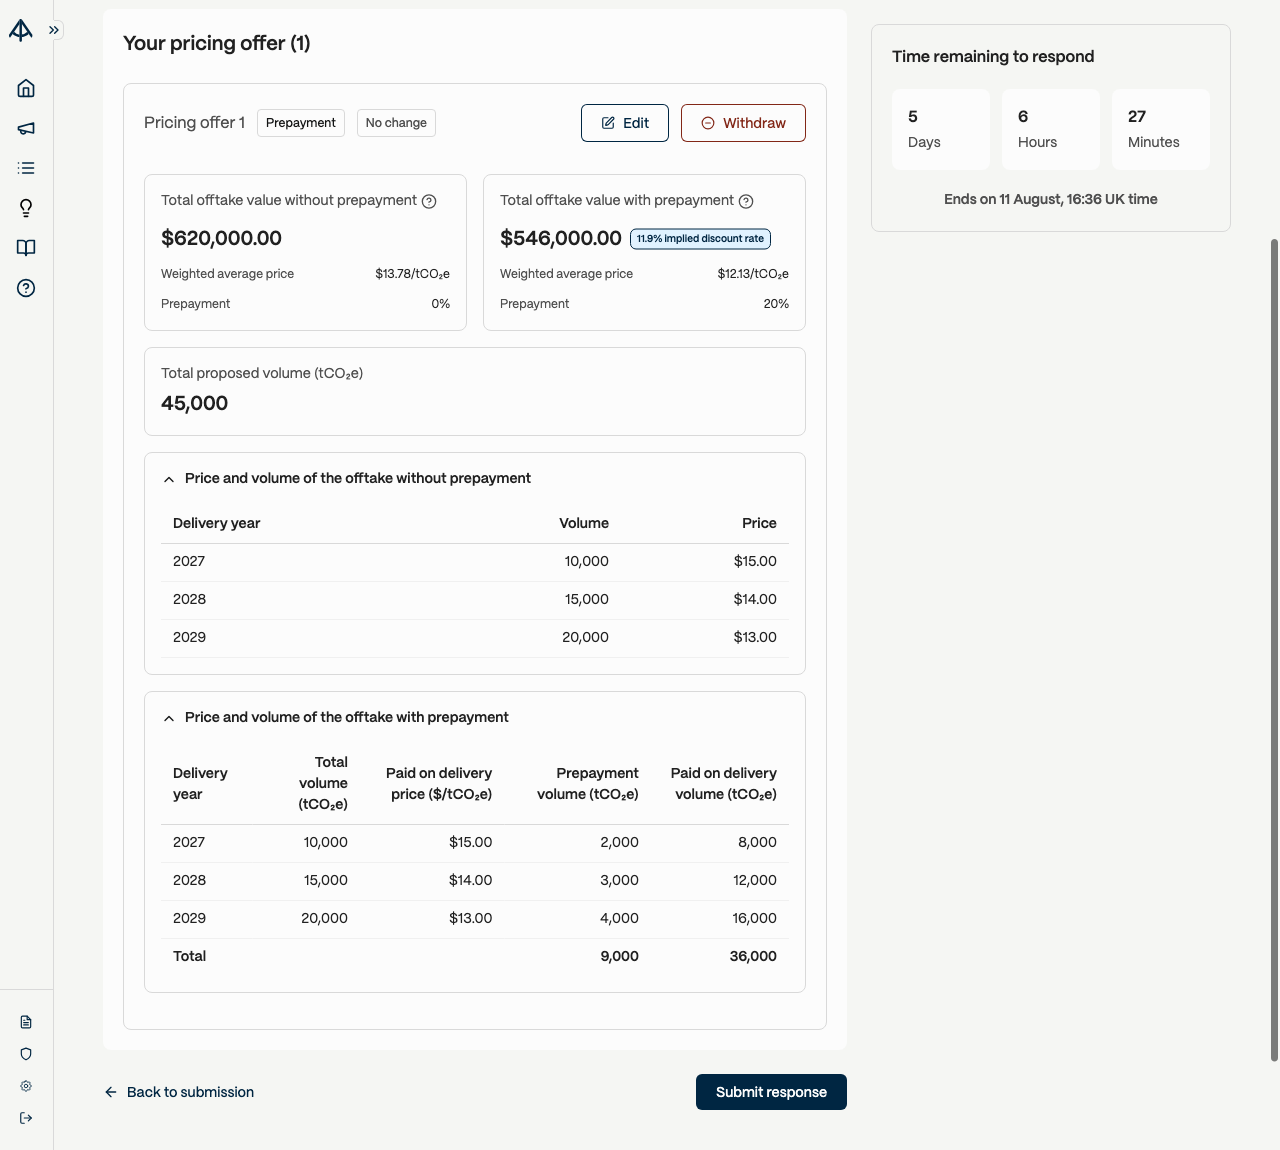Open the megaphone announcements icon
This screenshot has height=1150, width=1280.
(x=26, y=128)
